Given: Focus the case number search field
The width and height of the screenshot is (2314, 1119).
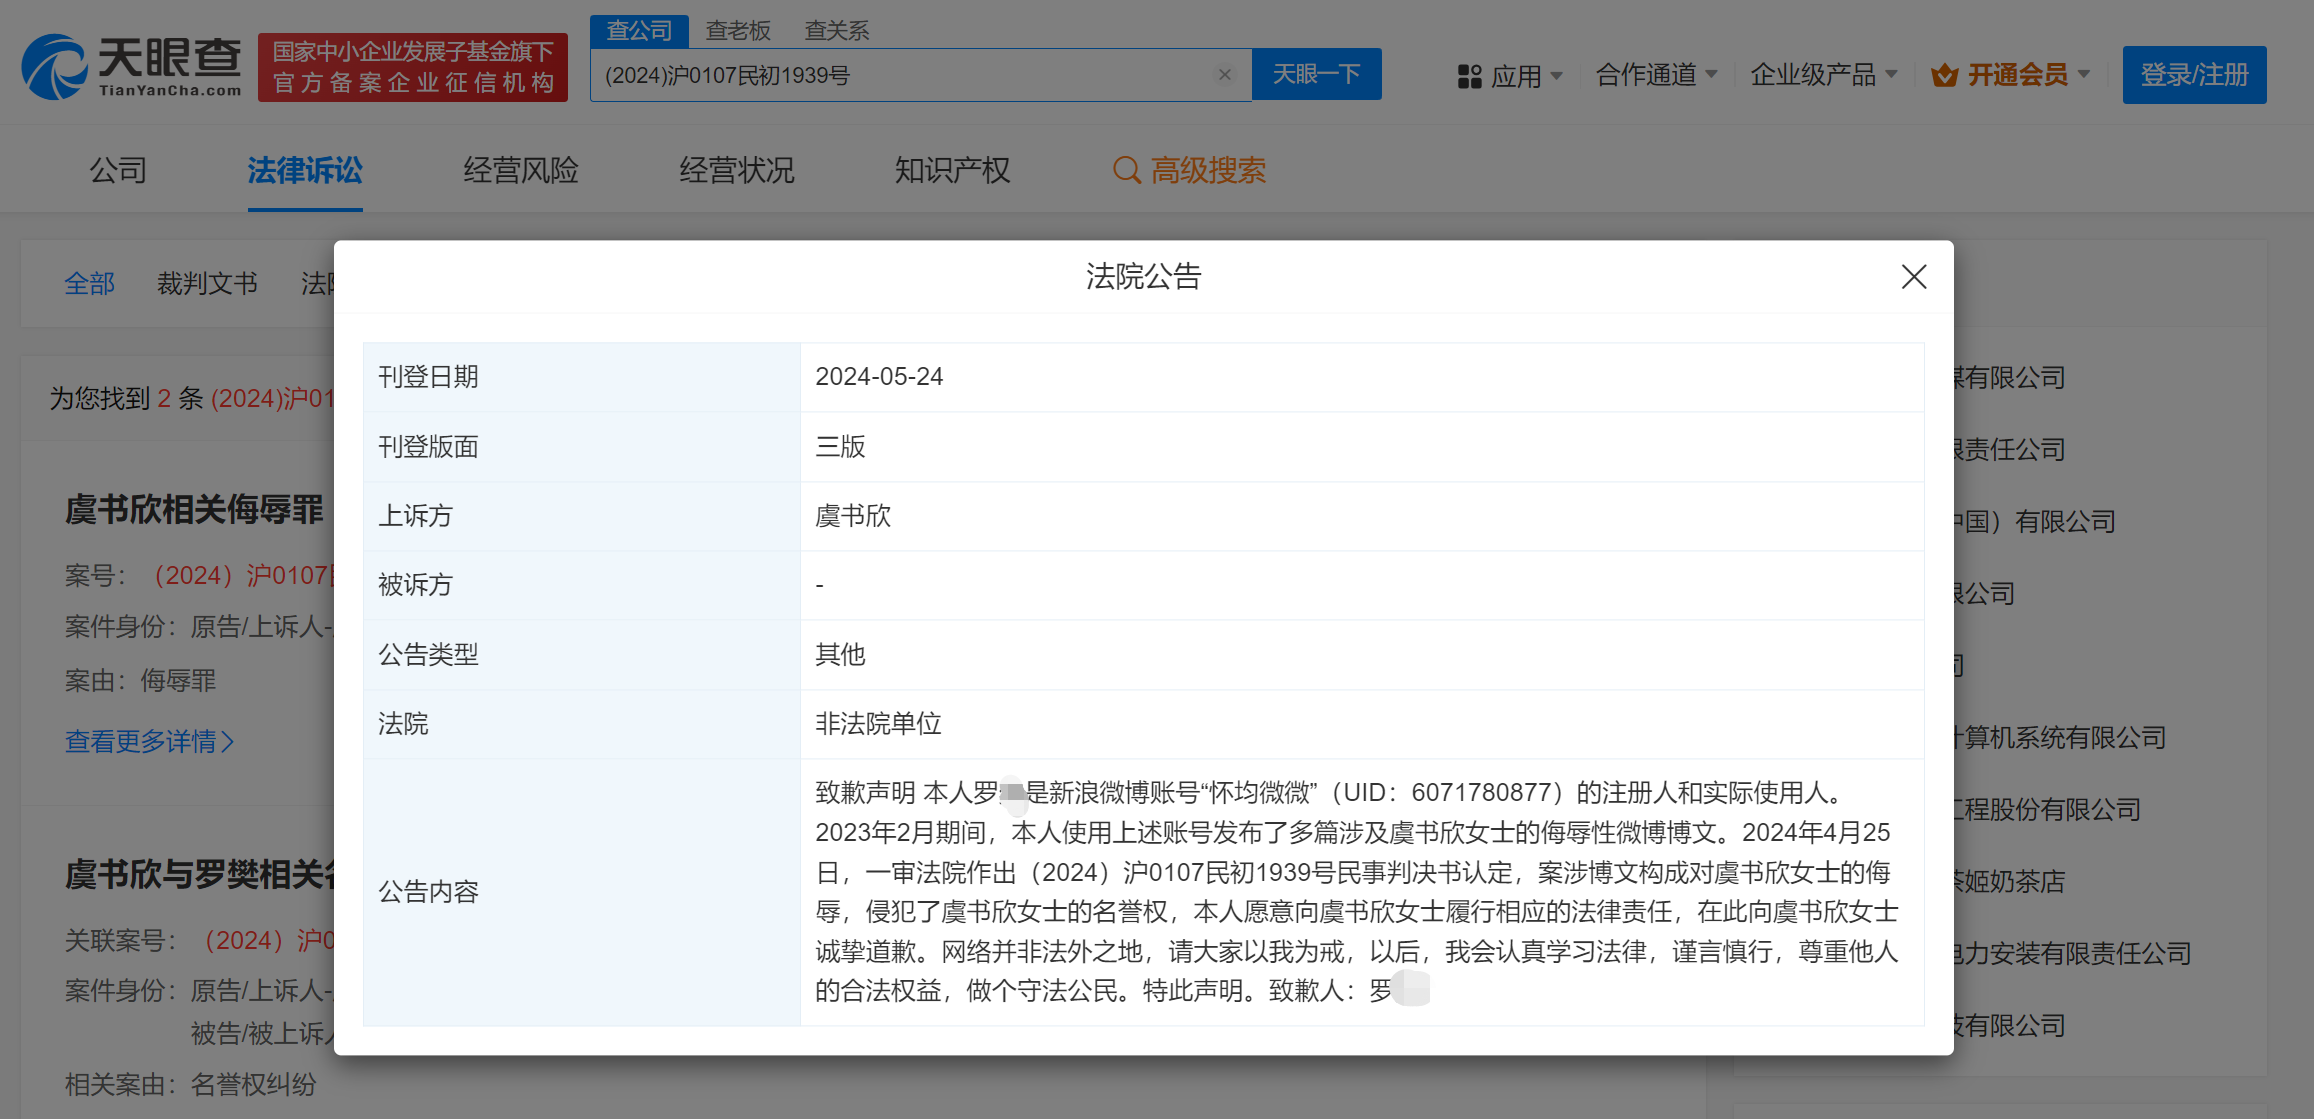Looking at the screenshot, I should point(900,75).
